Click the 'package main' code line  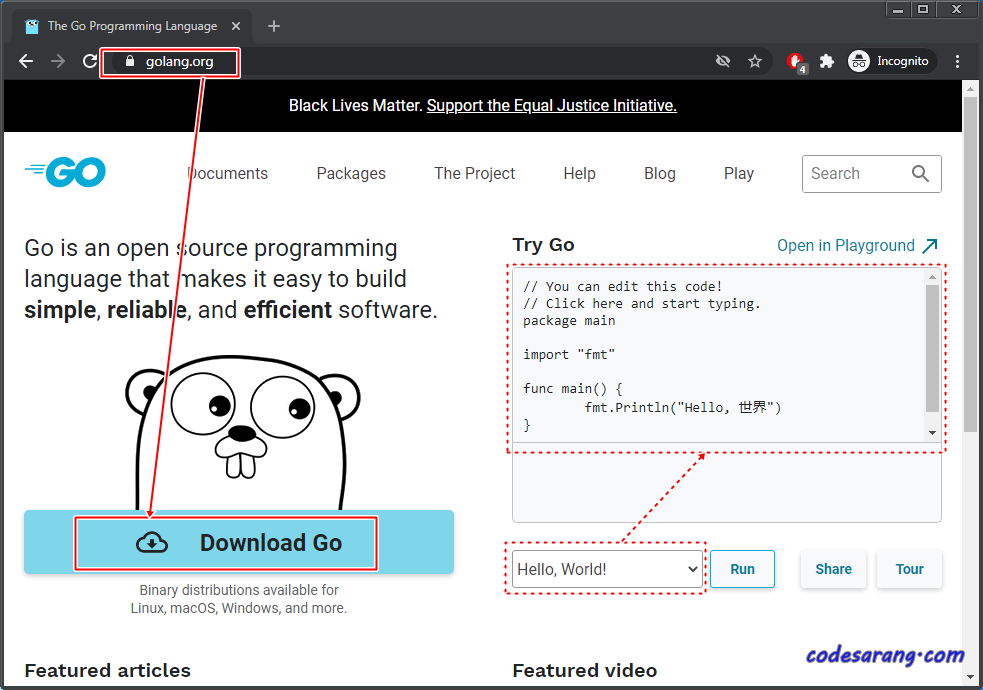coord(569,320)
